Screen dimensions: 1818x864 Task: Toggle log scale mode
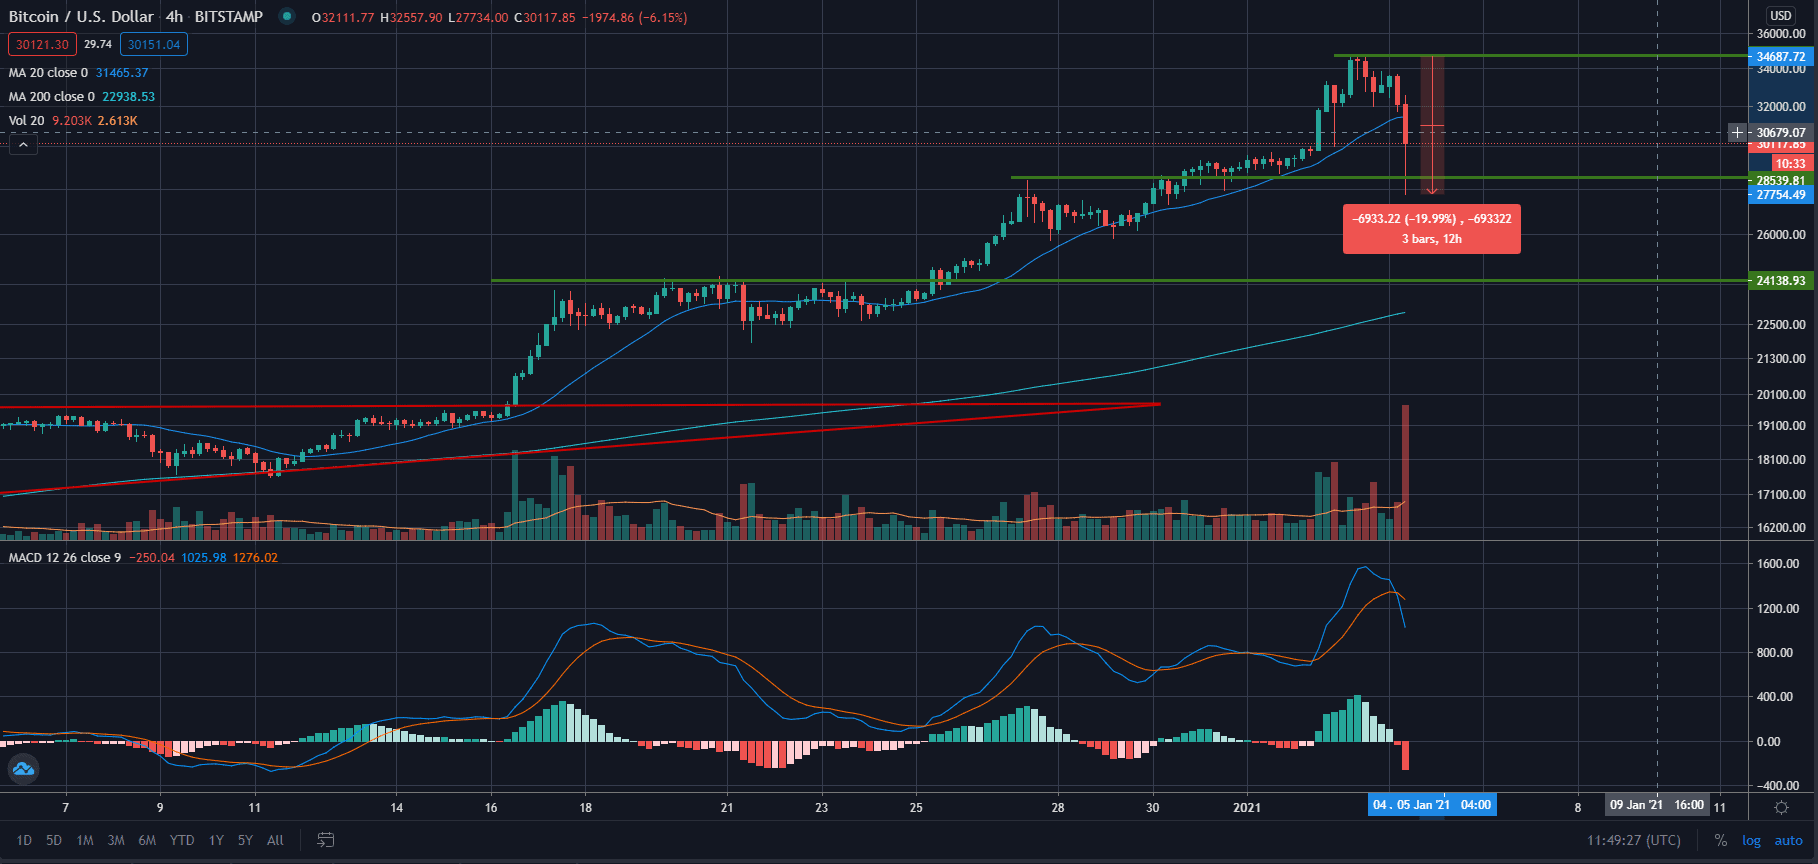(1751, 840)
